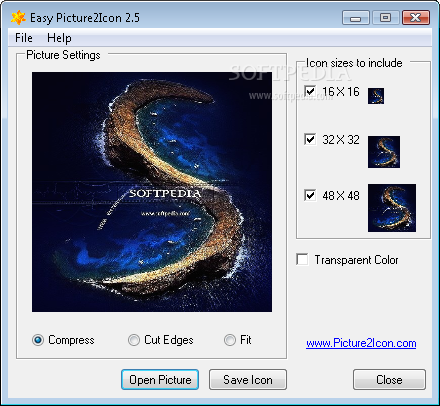Uncheck the 16x16 icon size checkbox
440x406 pixels.
click(310, 91)
